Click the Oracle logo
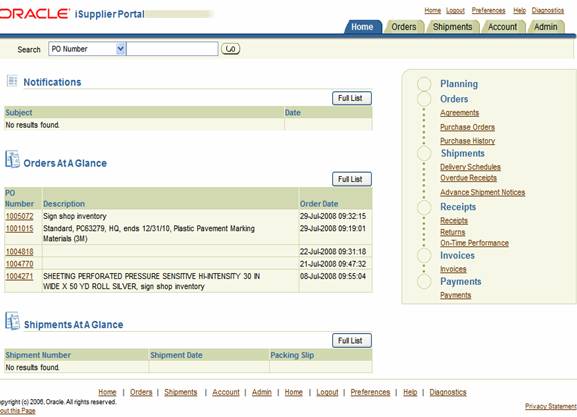577x417 pixels. pyautogui.click(x=34, y=14)
